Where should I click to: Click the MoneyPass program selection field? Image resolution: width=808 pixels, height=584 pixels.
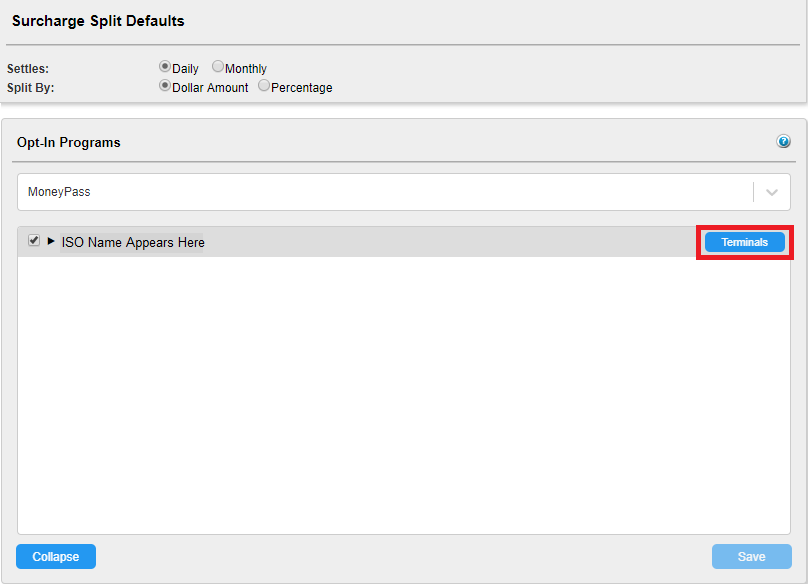[x=403, y=192]
